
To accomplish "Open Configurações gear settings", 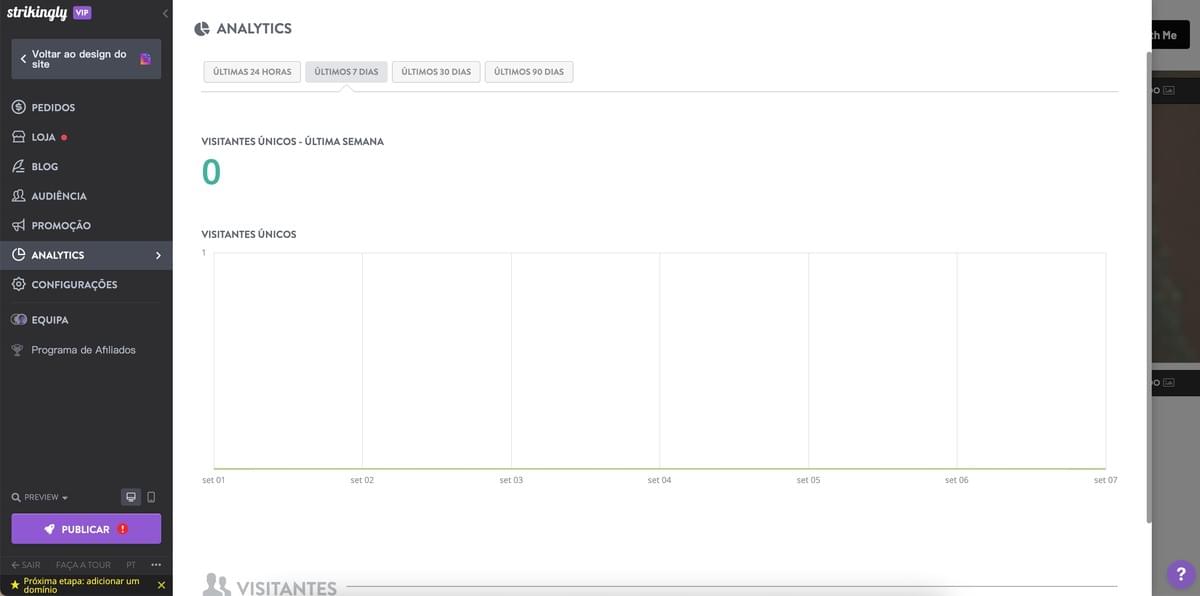I will click(86, 284).
